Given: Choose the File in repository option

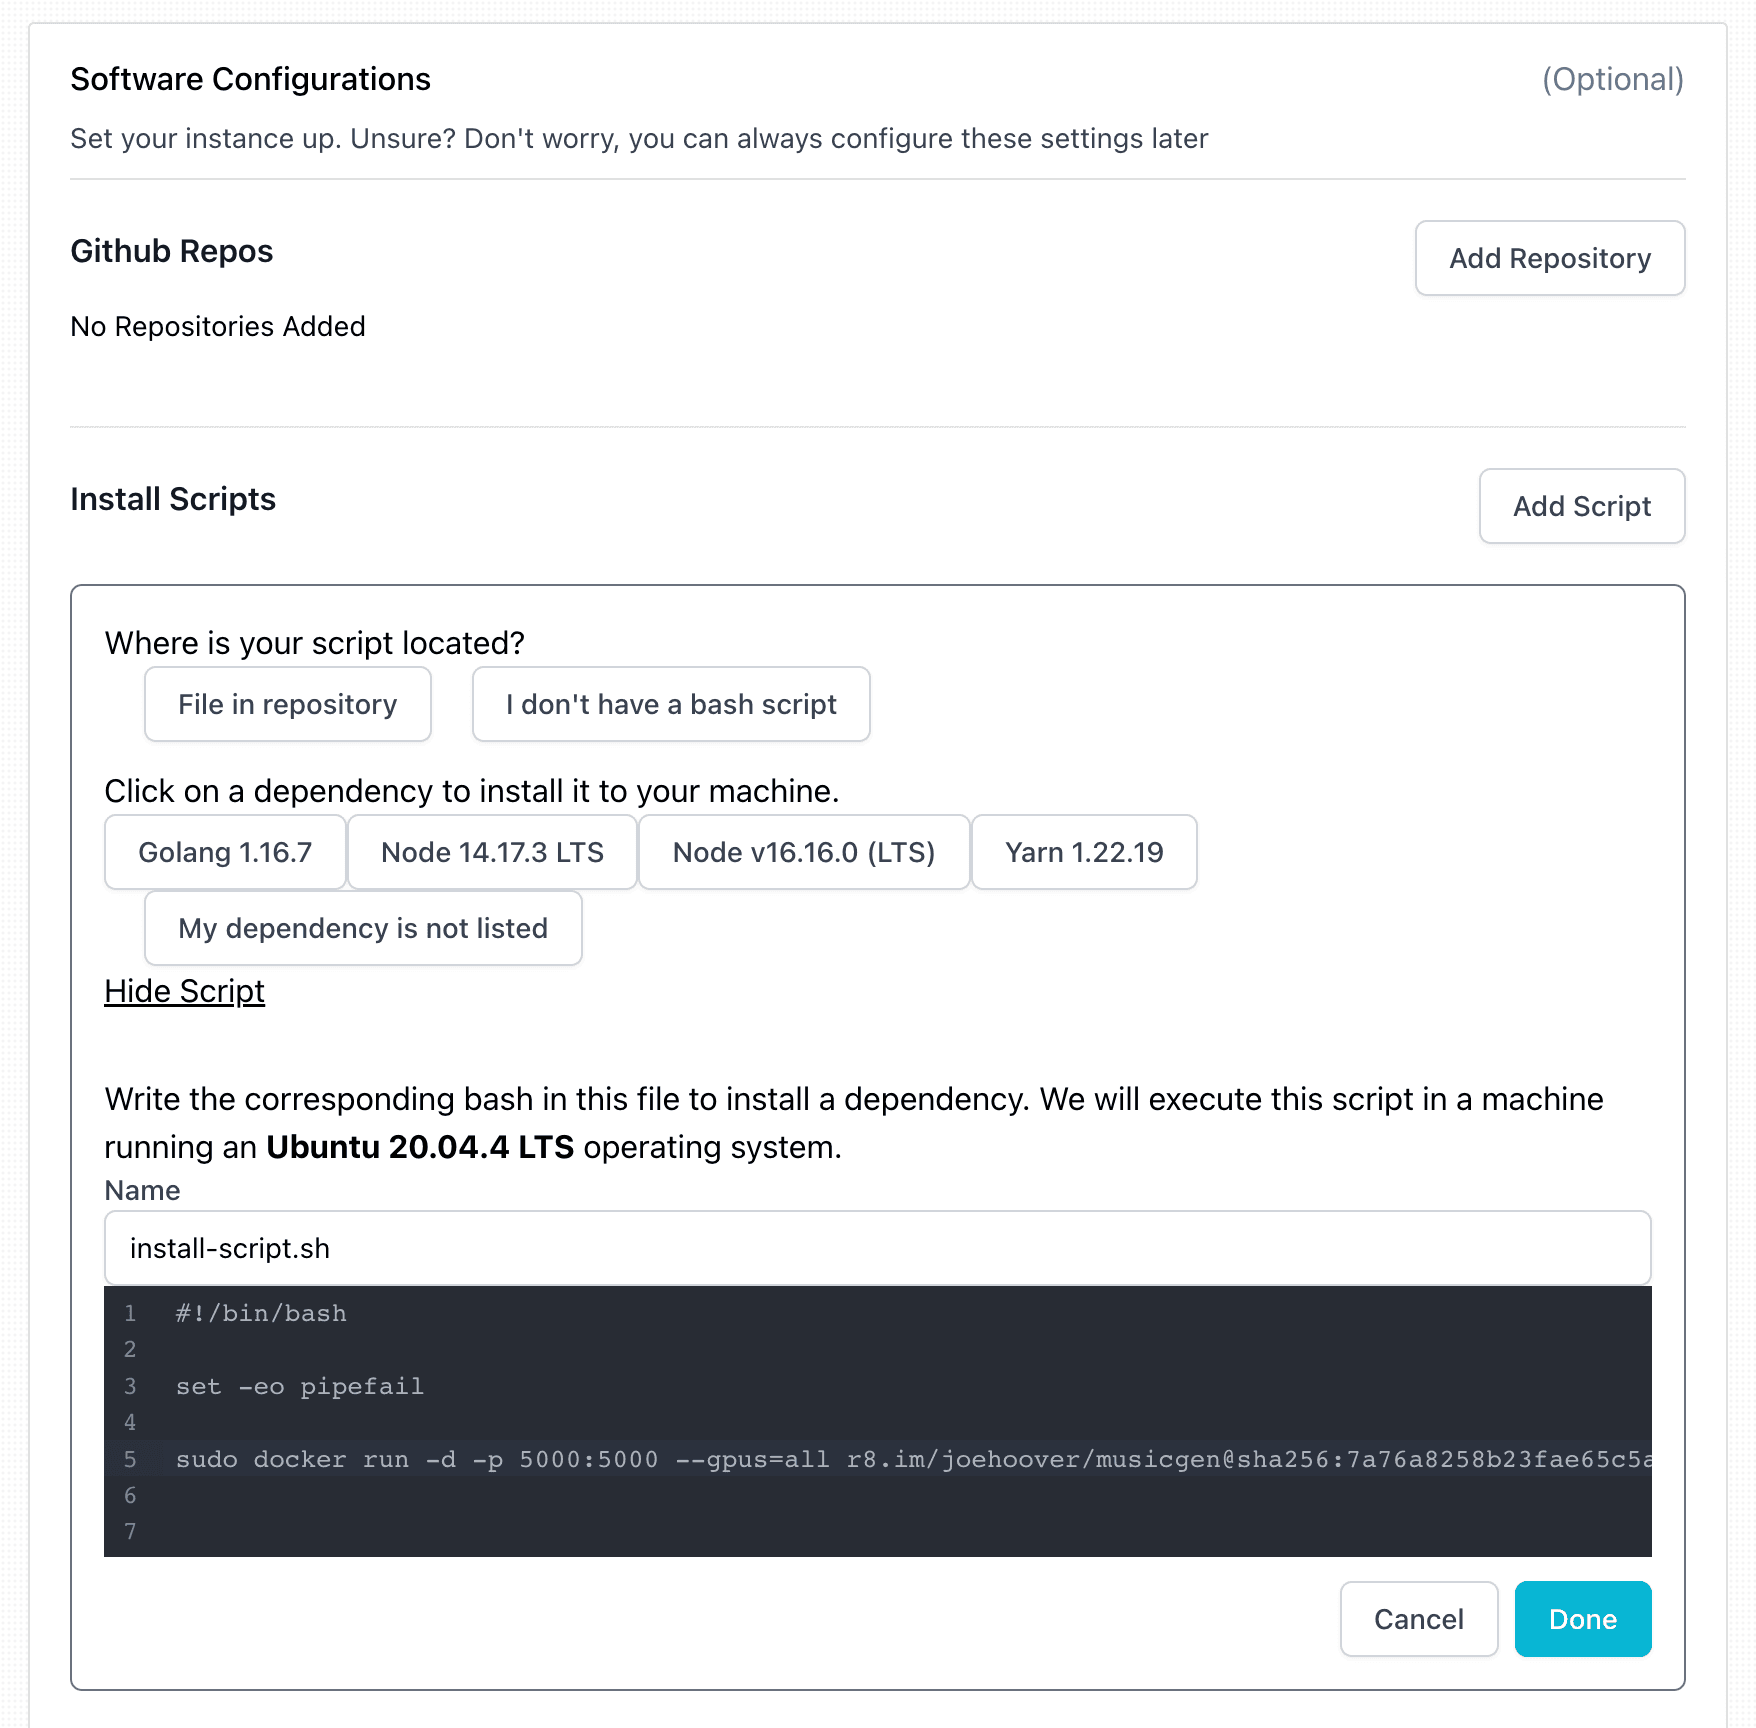Looking at the screenshot, I should [x=287, y=704].
